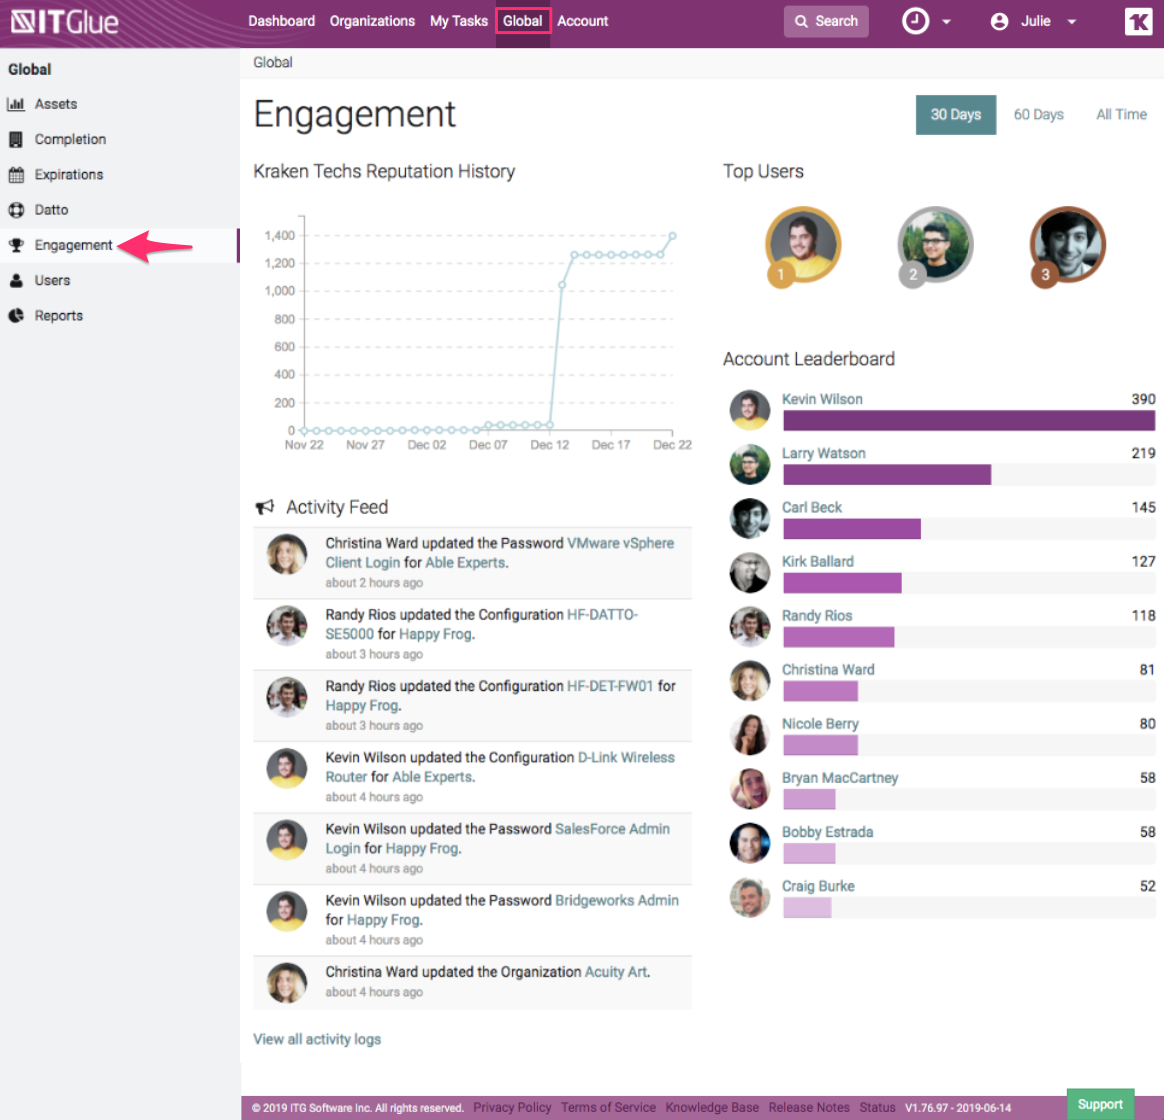Click the IT Glue logo
This screenshot has height=1120, width=1164.
pos(64,21)
